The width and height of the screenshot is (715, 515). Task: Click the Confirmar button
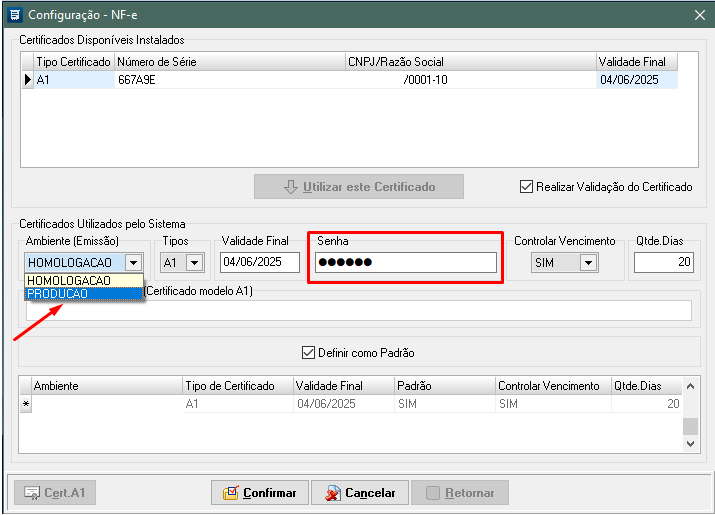(260, 493)
